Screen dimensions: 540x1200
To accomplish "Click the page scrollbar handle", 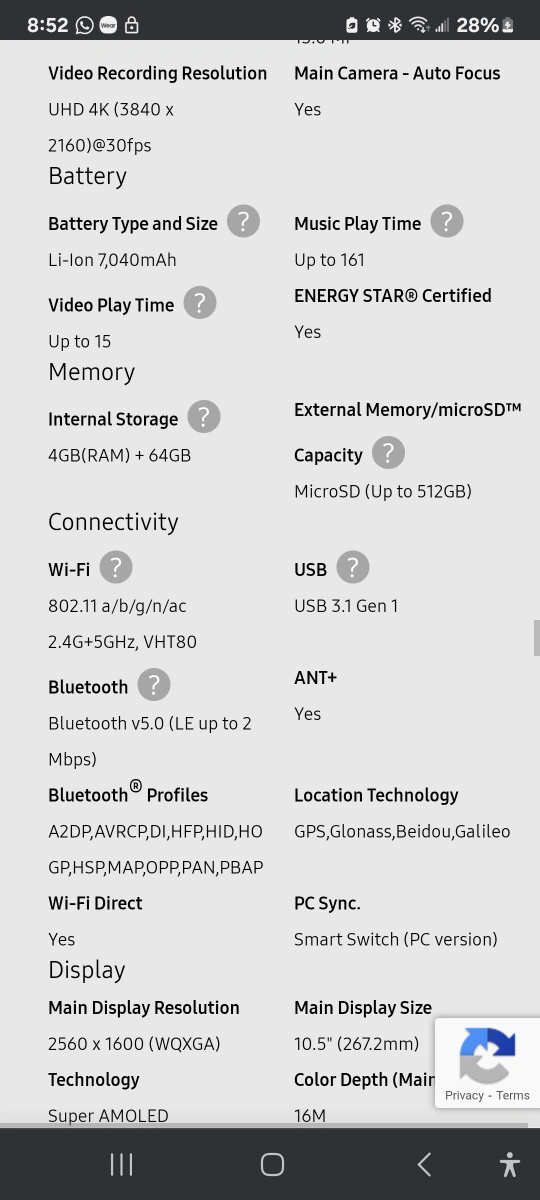I will [537, 637].
